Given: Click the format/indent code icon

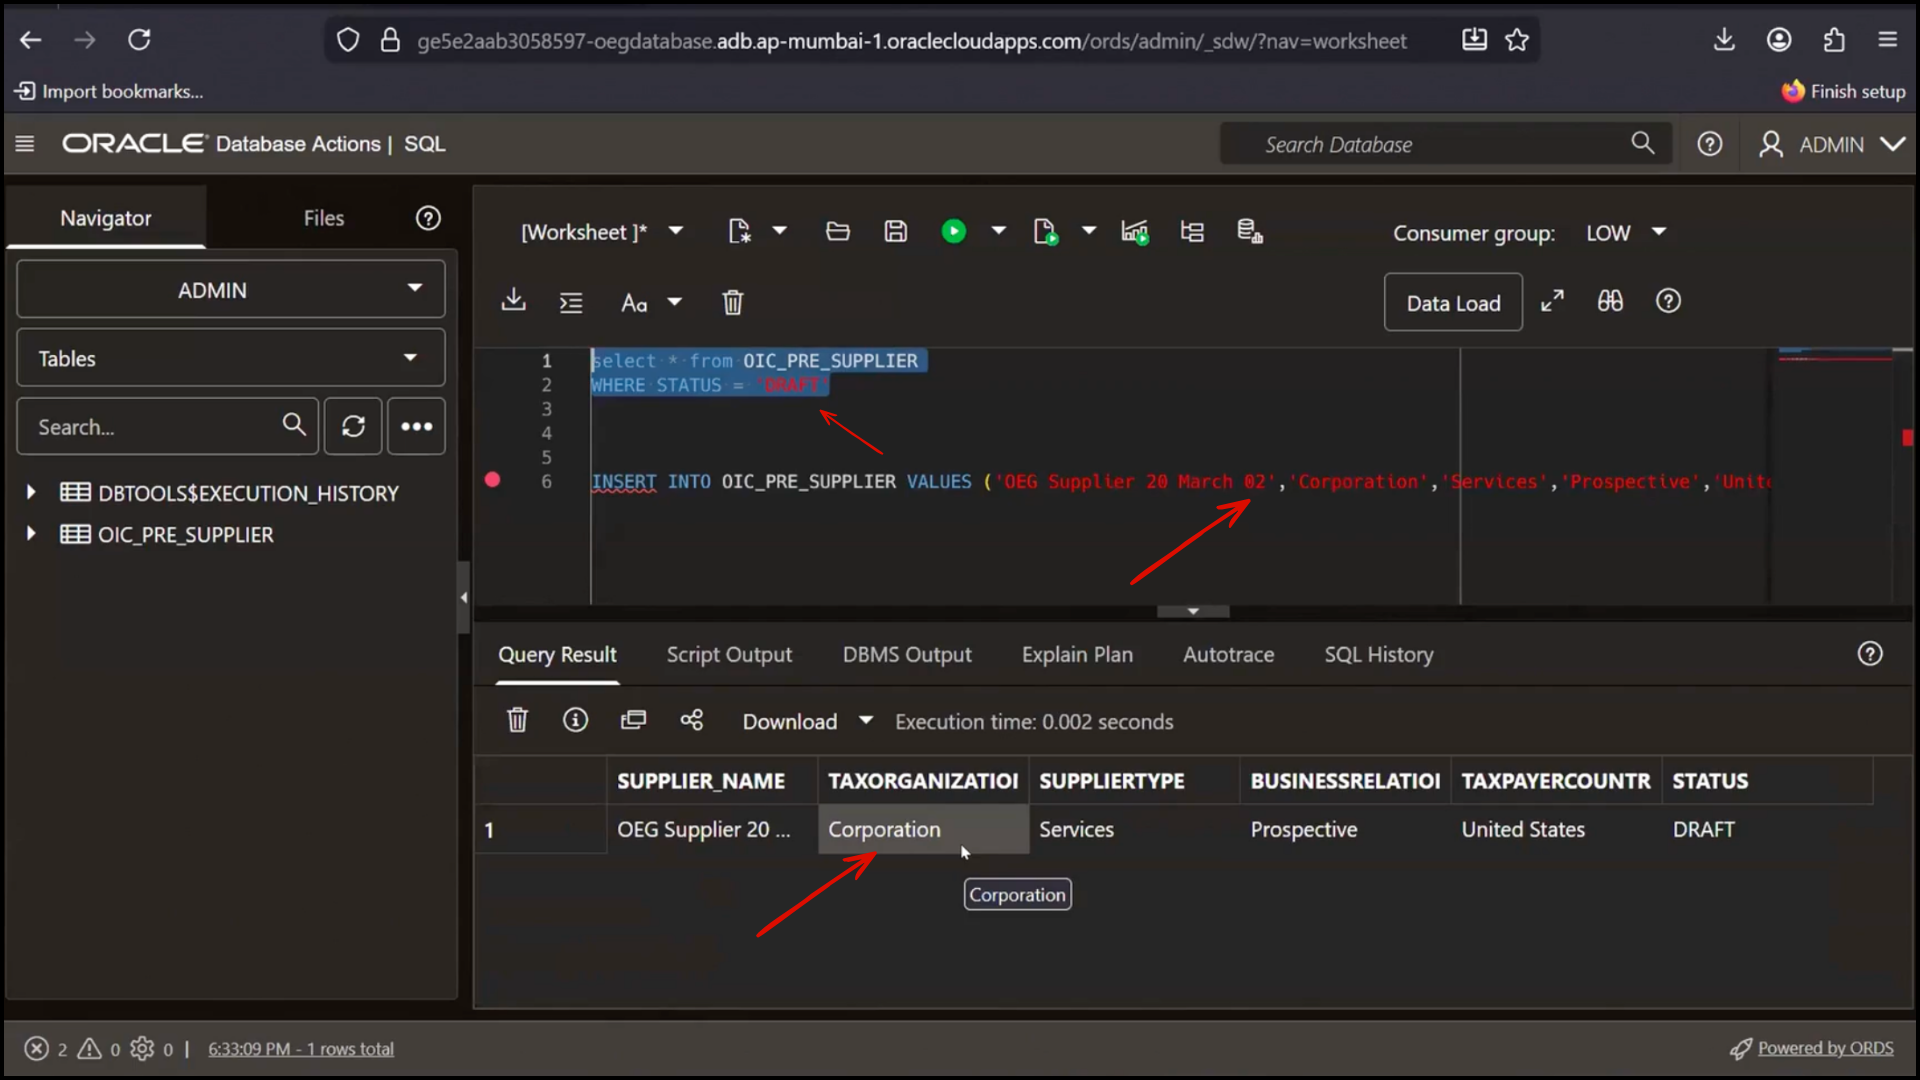Looking at the screenshot, I should (x=571, y=302).
